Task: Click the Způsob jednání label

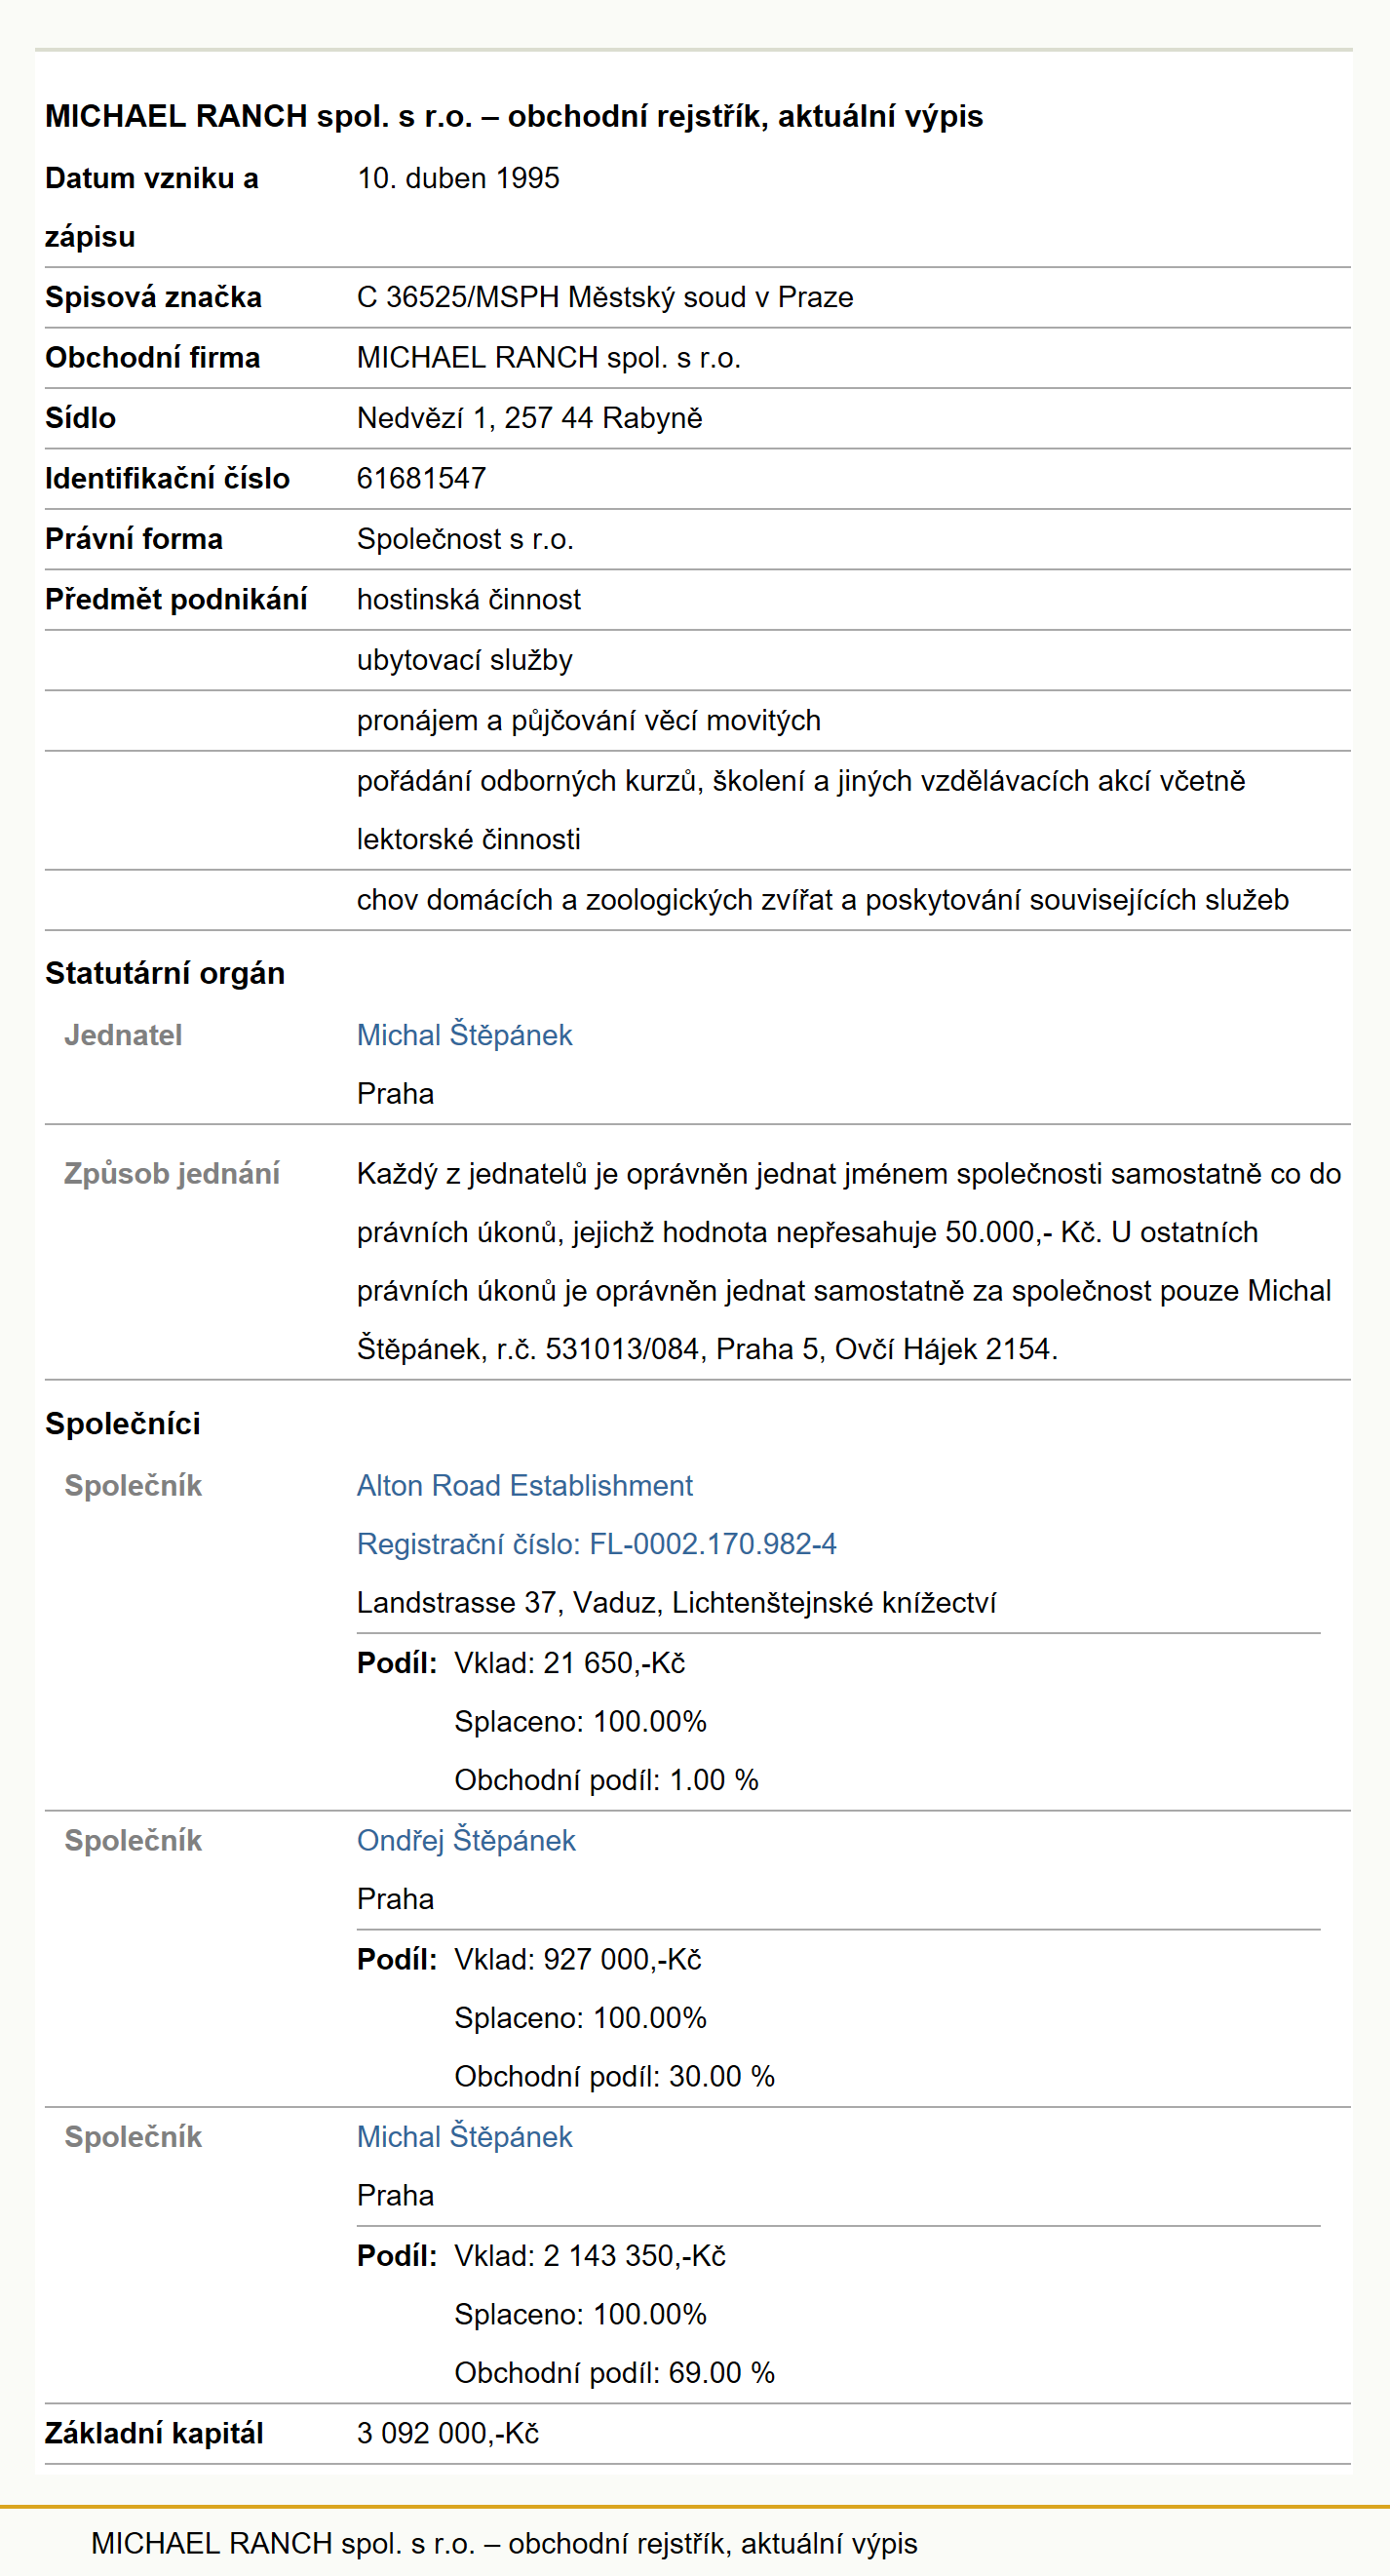Action: (x=171, y=1174)
